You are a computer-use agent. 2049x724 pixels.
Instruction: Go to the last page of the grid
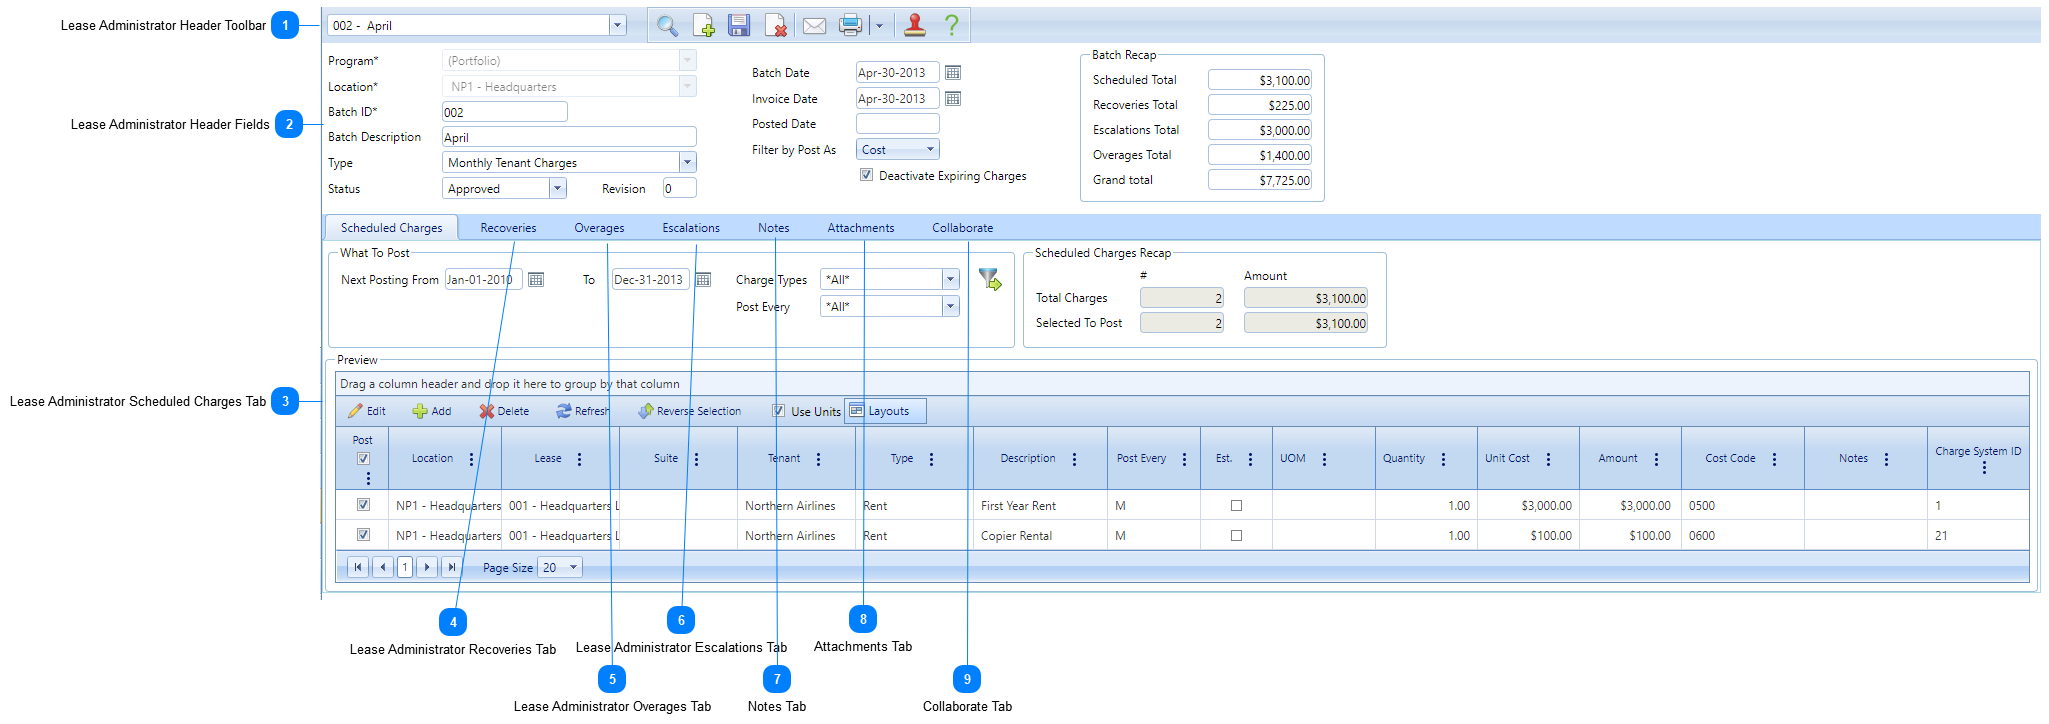451,567
